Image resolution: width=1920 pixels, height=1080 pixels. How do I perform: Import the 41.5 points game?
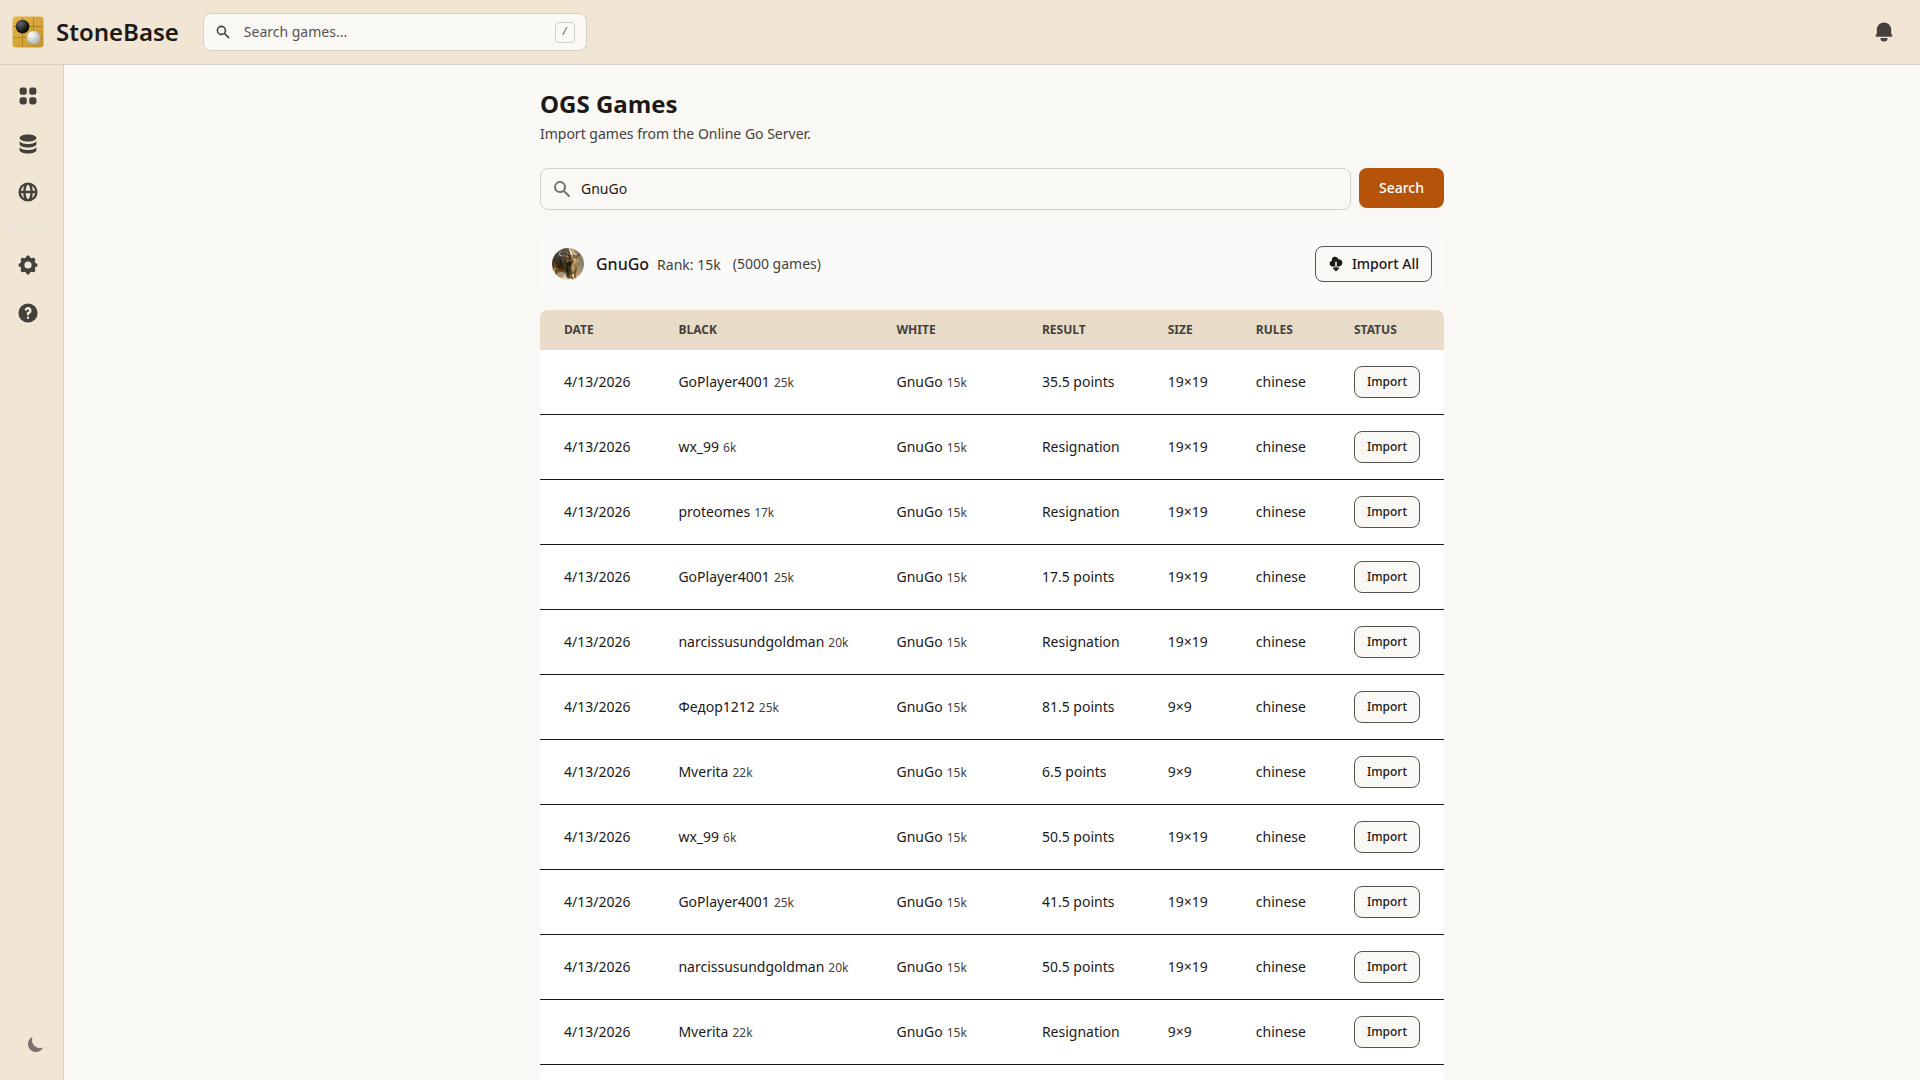1386,902
